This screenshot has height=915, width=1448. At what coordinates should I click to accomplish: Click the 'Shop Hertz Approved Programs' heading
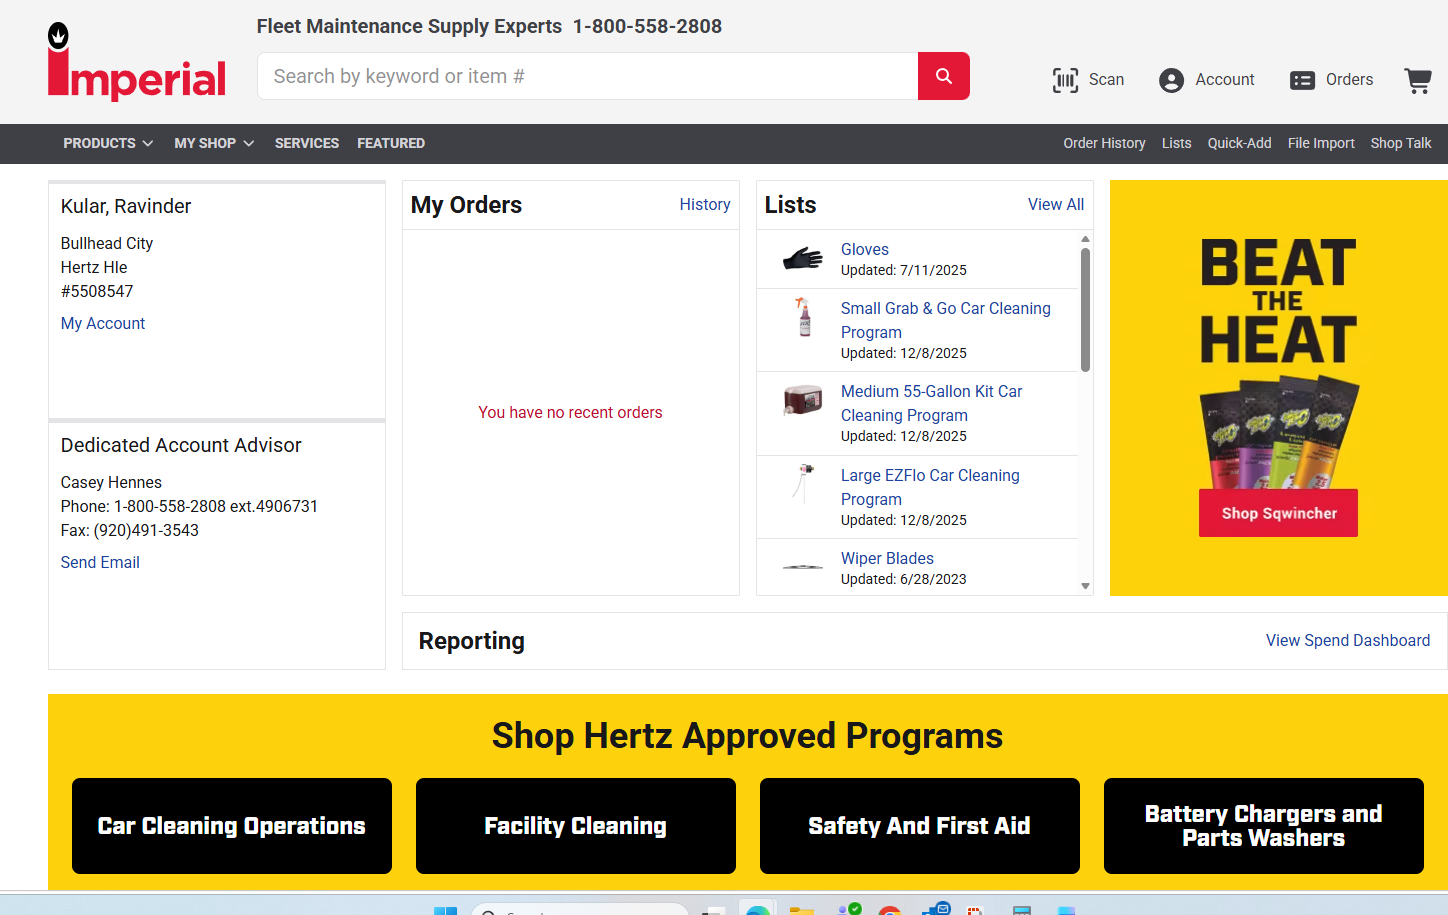(x=748, y=736)
